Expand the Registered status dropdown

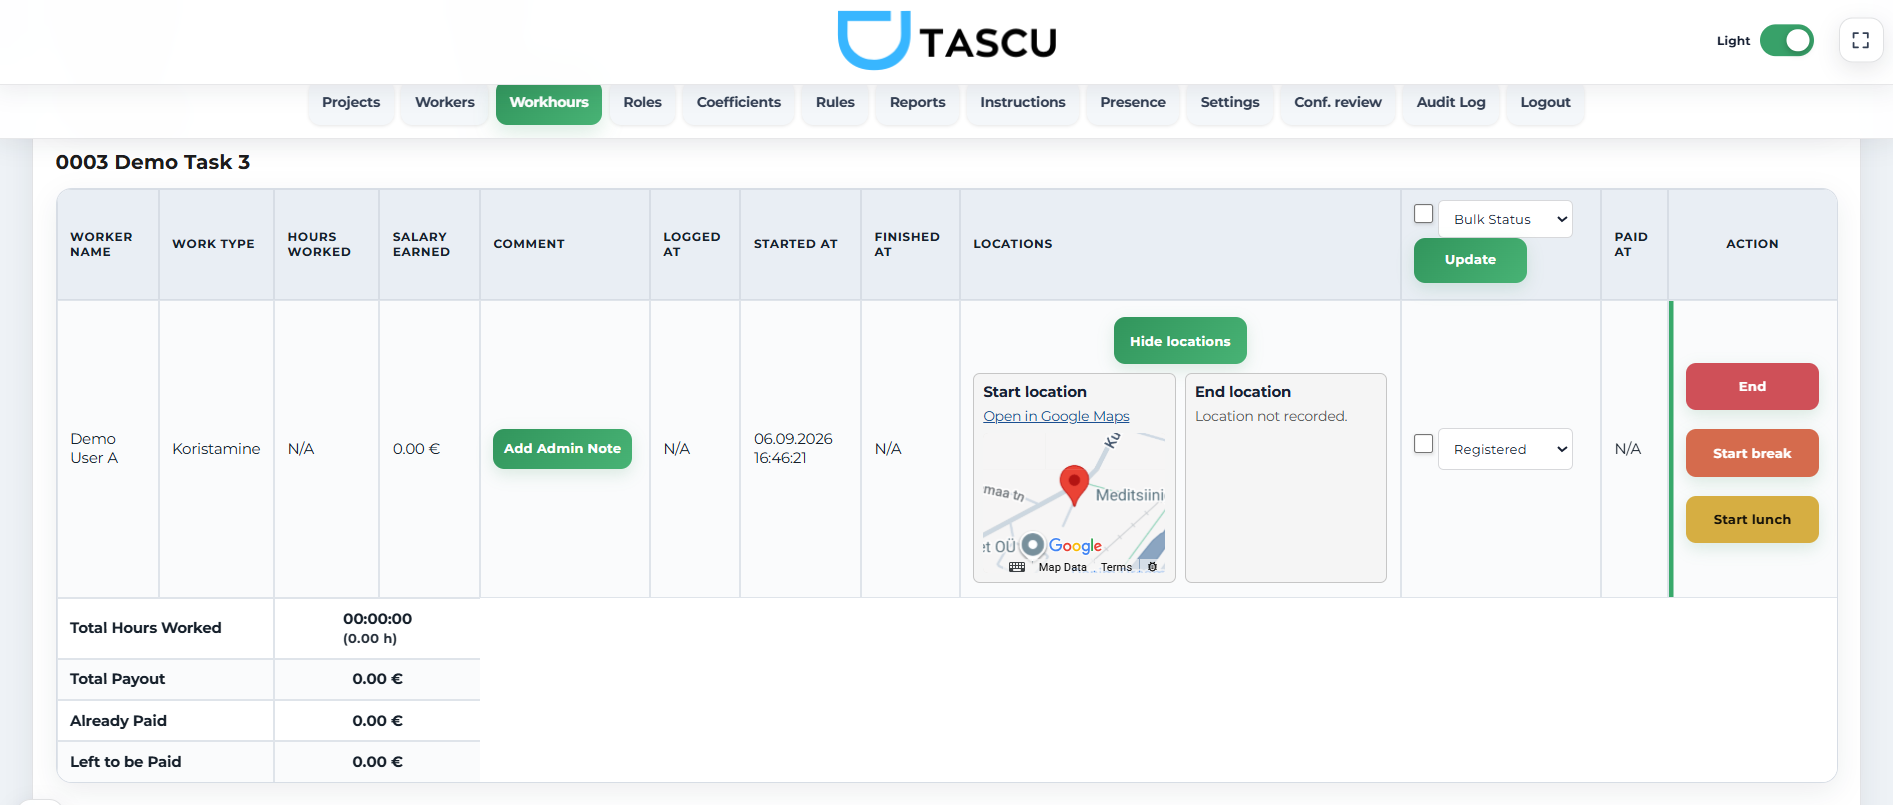tap(1505, 449)
